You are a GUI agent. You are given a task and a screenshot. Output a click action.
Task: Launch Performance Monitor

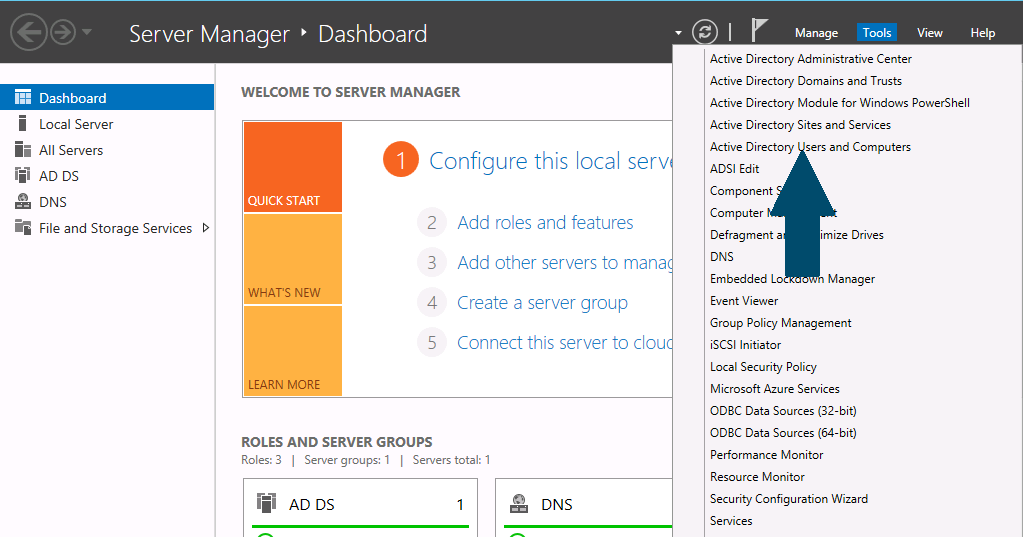coord(767,455)
